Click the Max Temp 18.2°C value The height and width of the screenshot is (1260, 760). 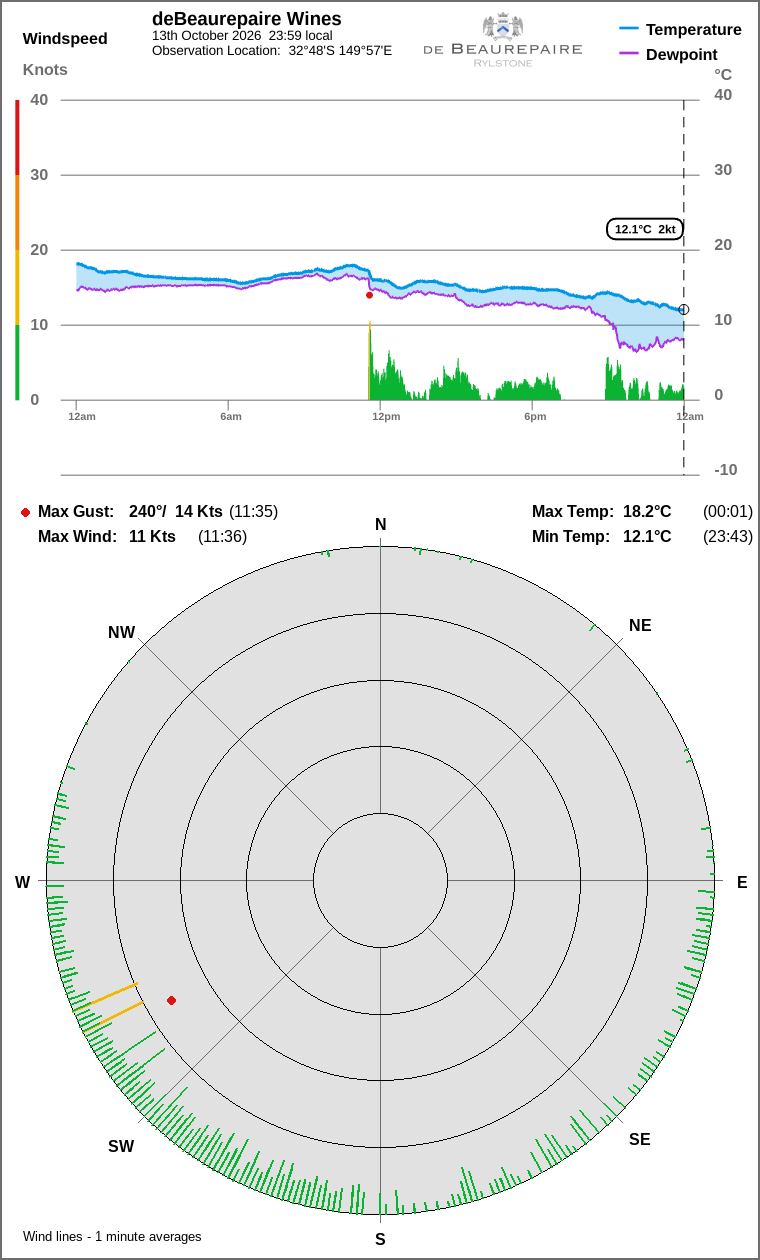point(647,512)
